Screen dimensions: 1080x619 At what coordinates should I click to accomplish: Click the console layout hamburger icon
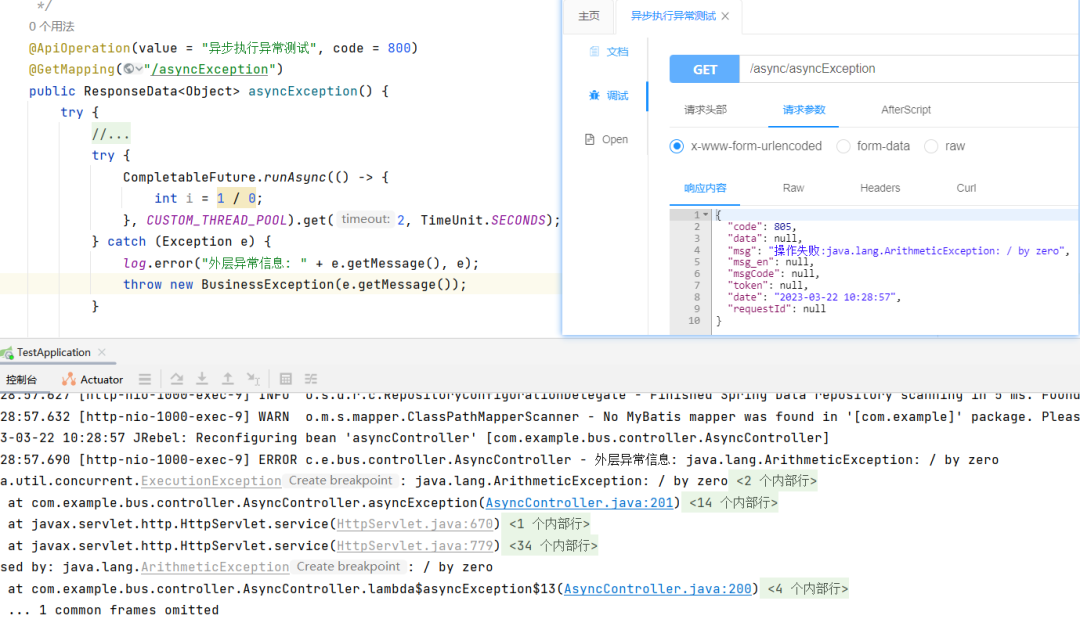(145, 379)
